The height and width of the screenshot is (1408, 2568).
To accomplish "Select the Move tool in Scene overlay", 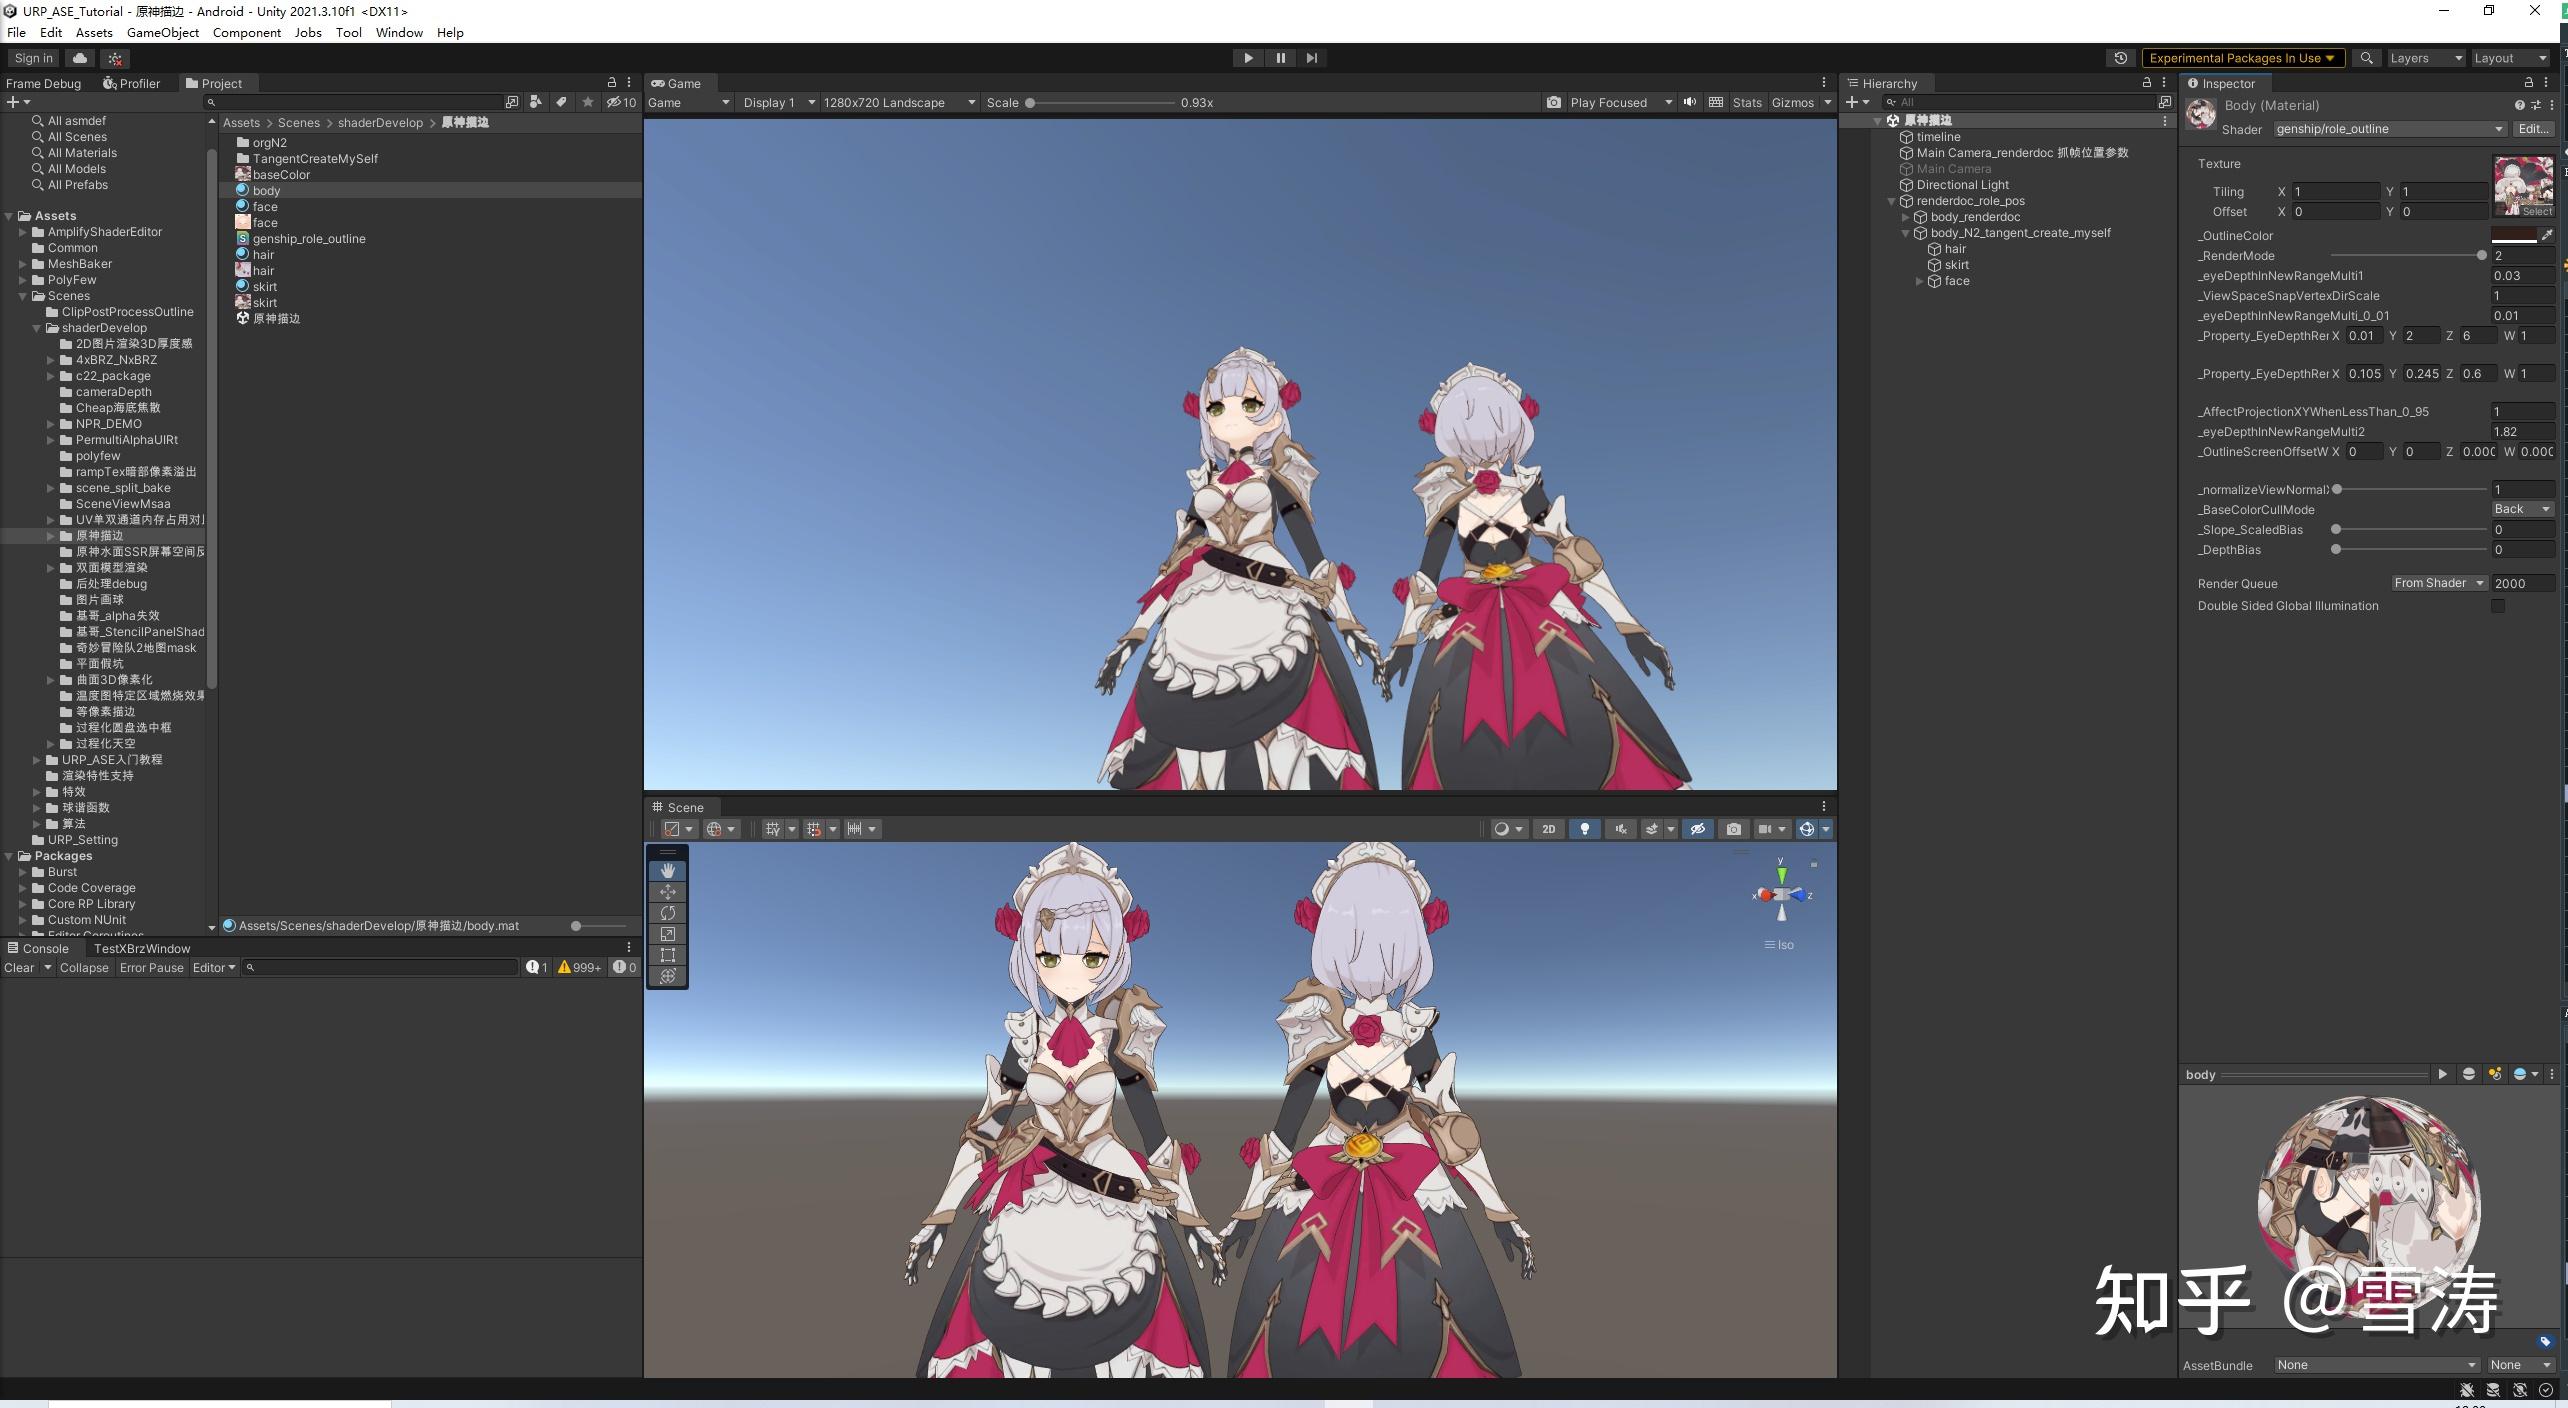I will [667, 891].
